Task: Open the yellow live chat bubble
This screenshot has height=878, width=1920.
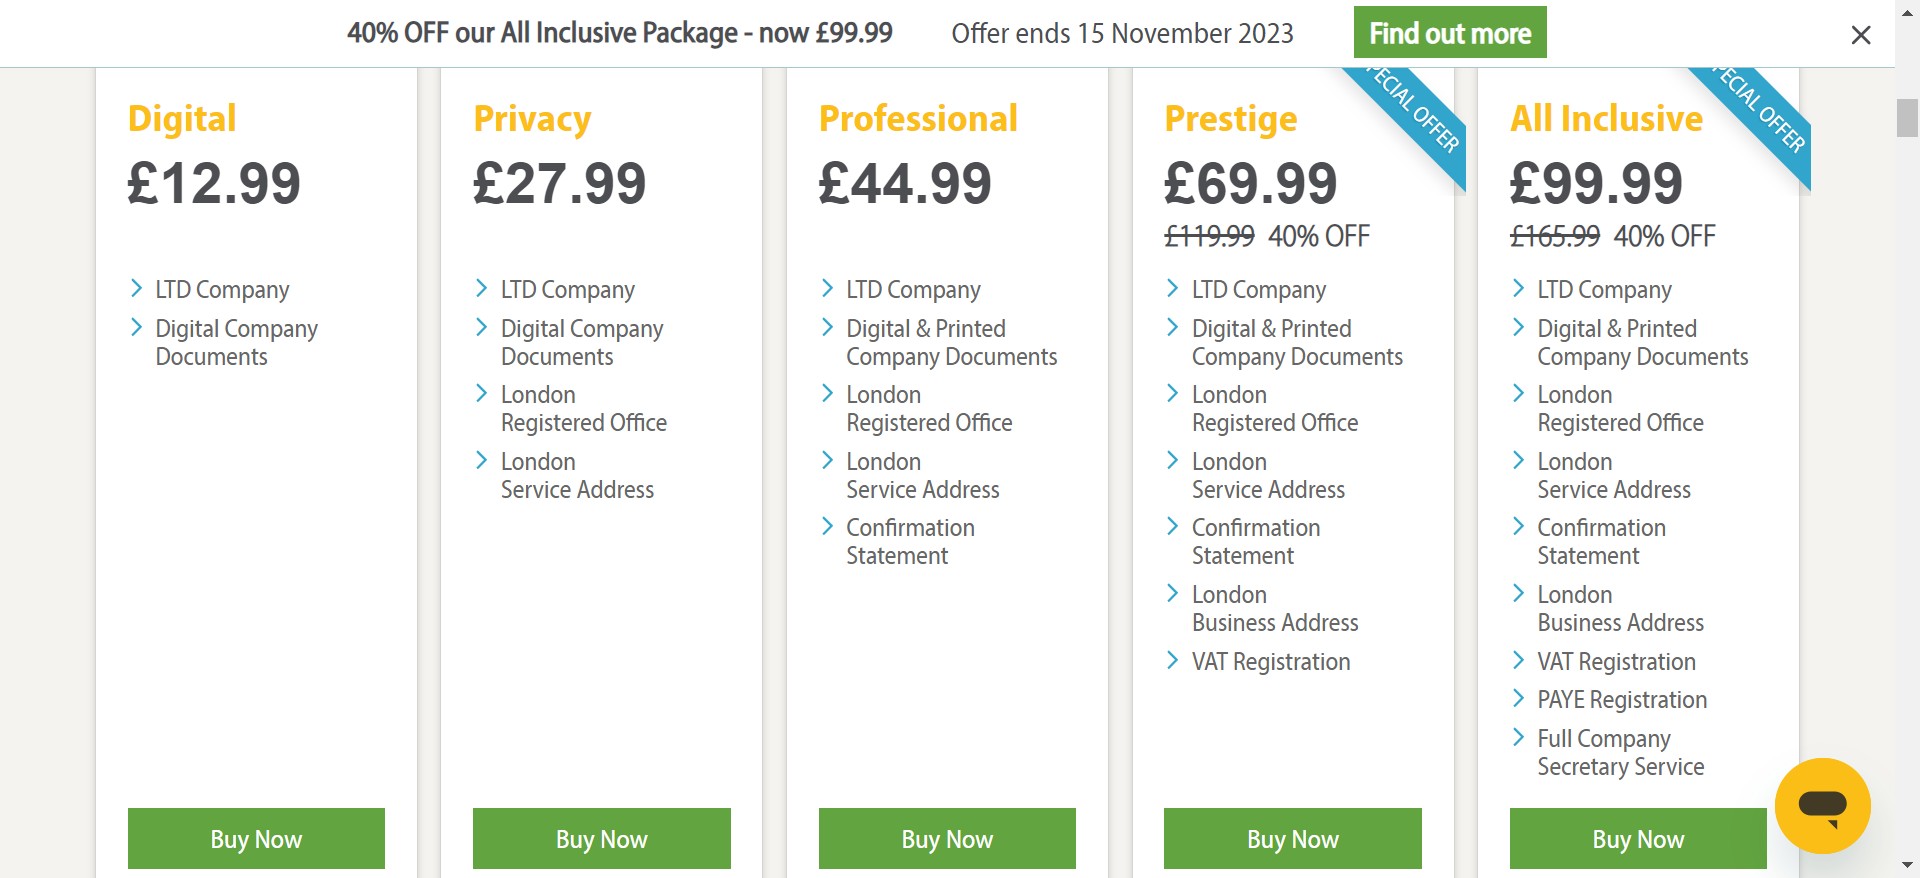Action: pyautogui.click(x=1822, y=805)
